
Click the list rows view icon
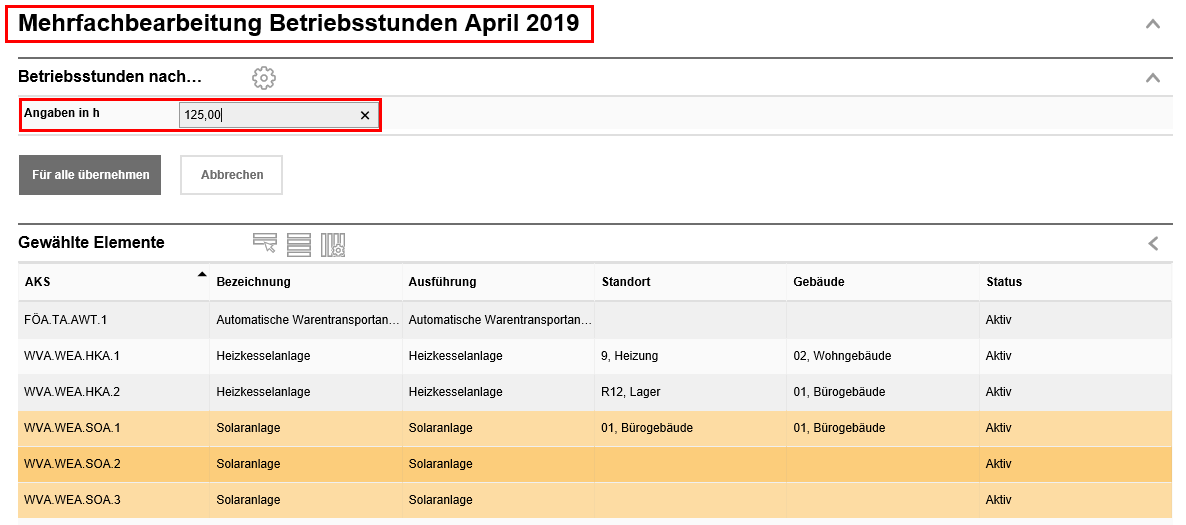(x=299, y=244)
